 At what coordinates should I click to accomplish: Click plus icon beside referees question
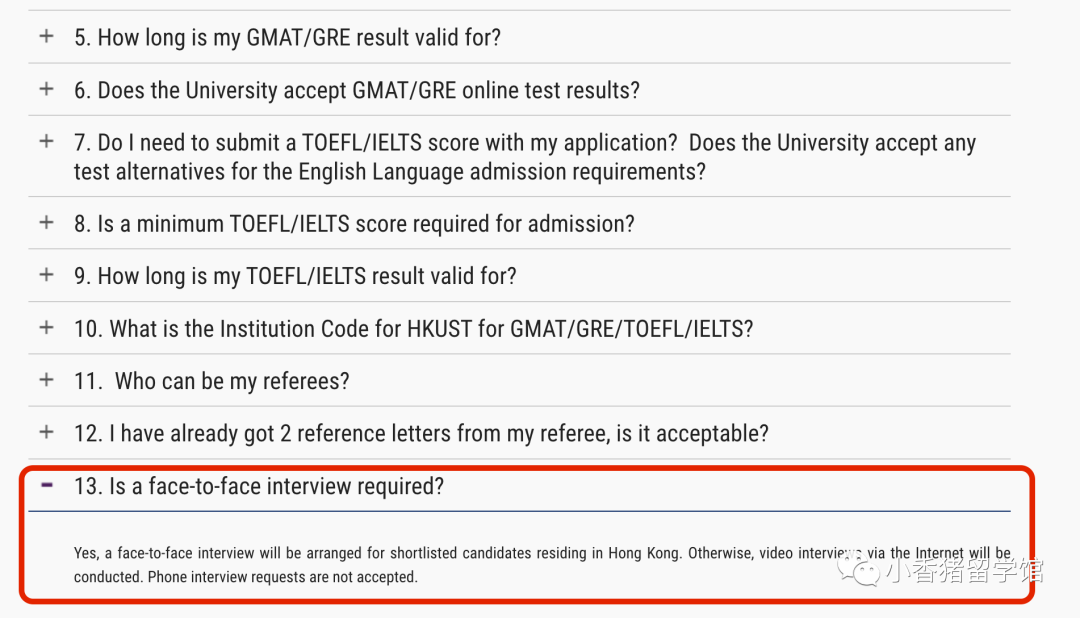46,380
